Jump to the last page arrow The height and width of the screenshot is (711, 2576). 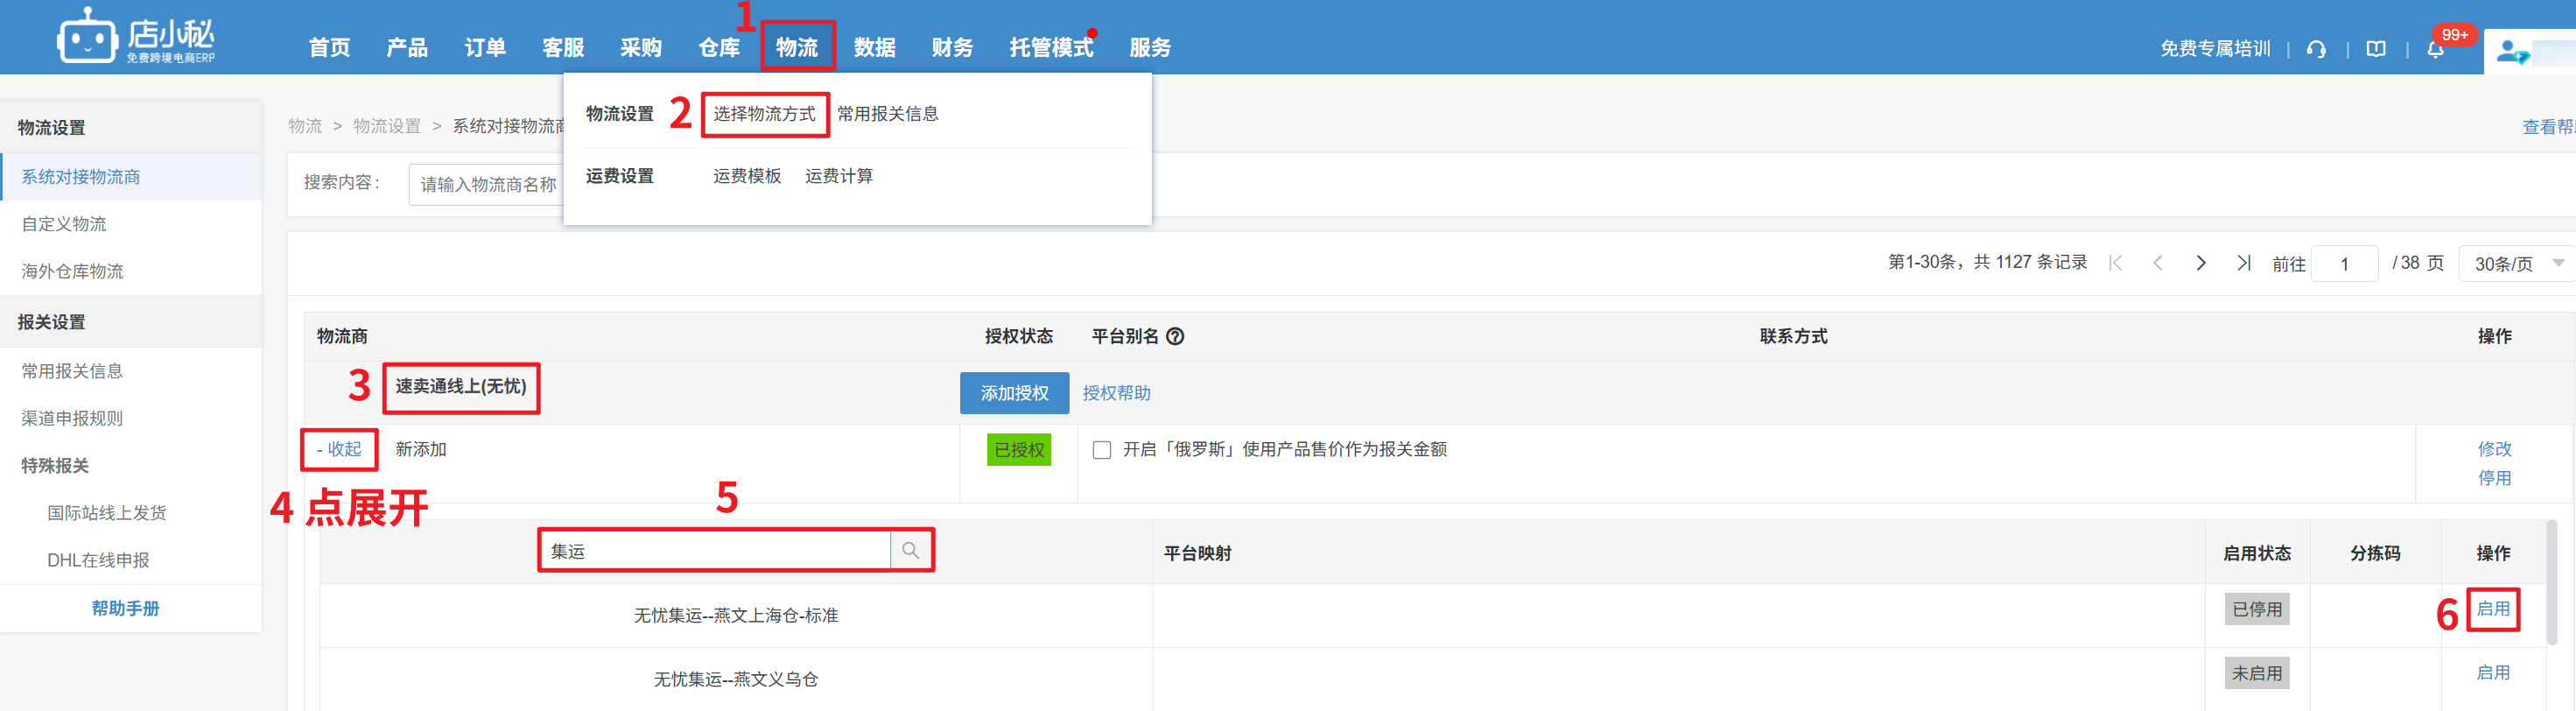(x=2244, y=263)
